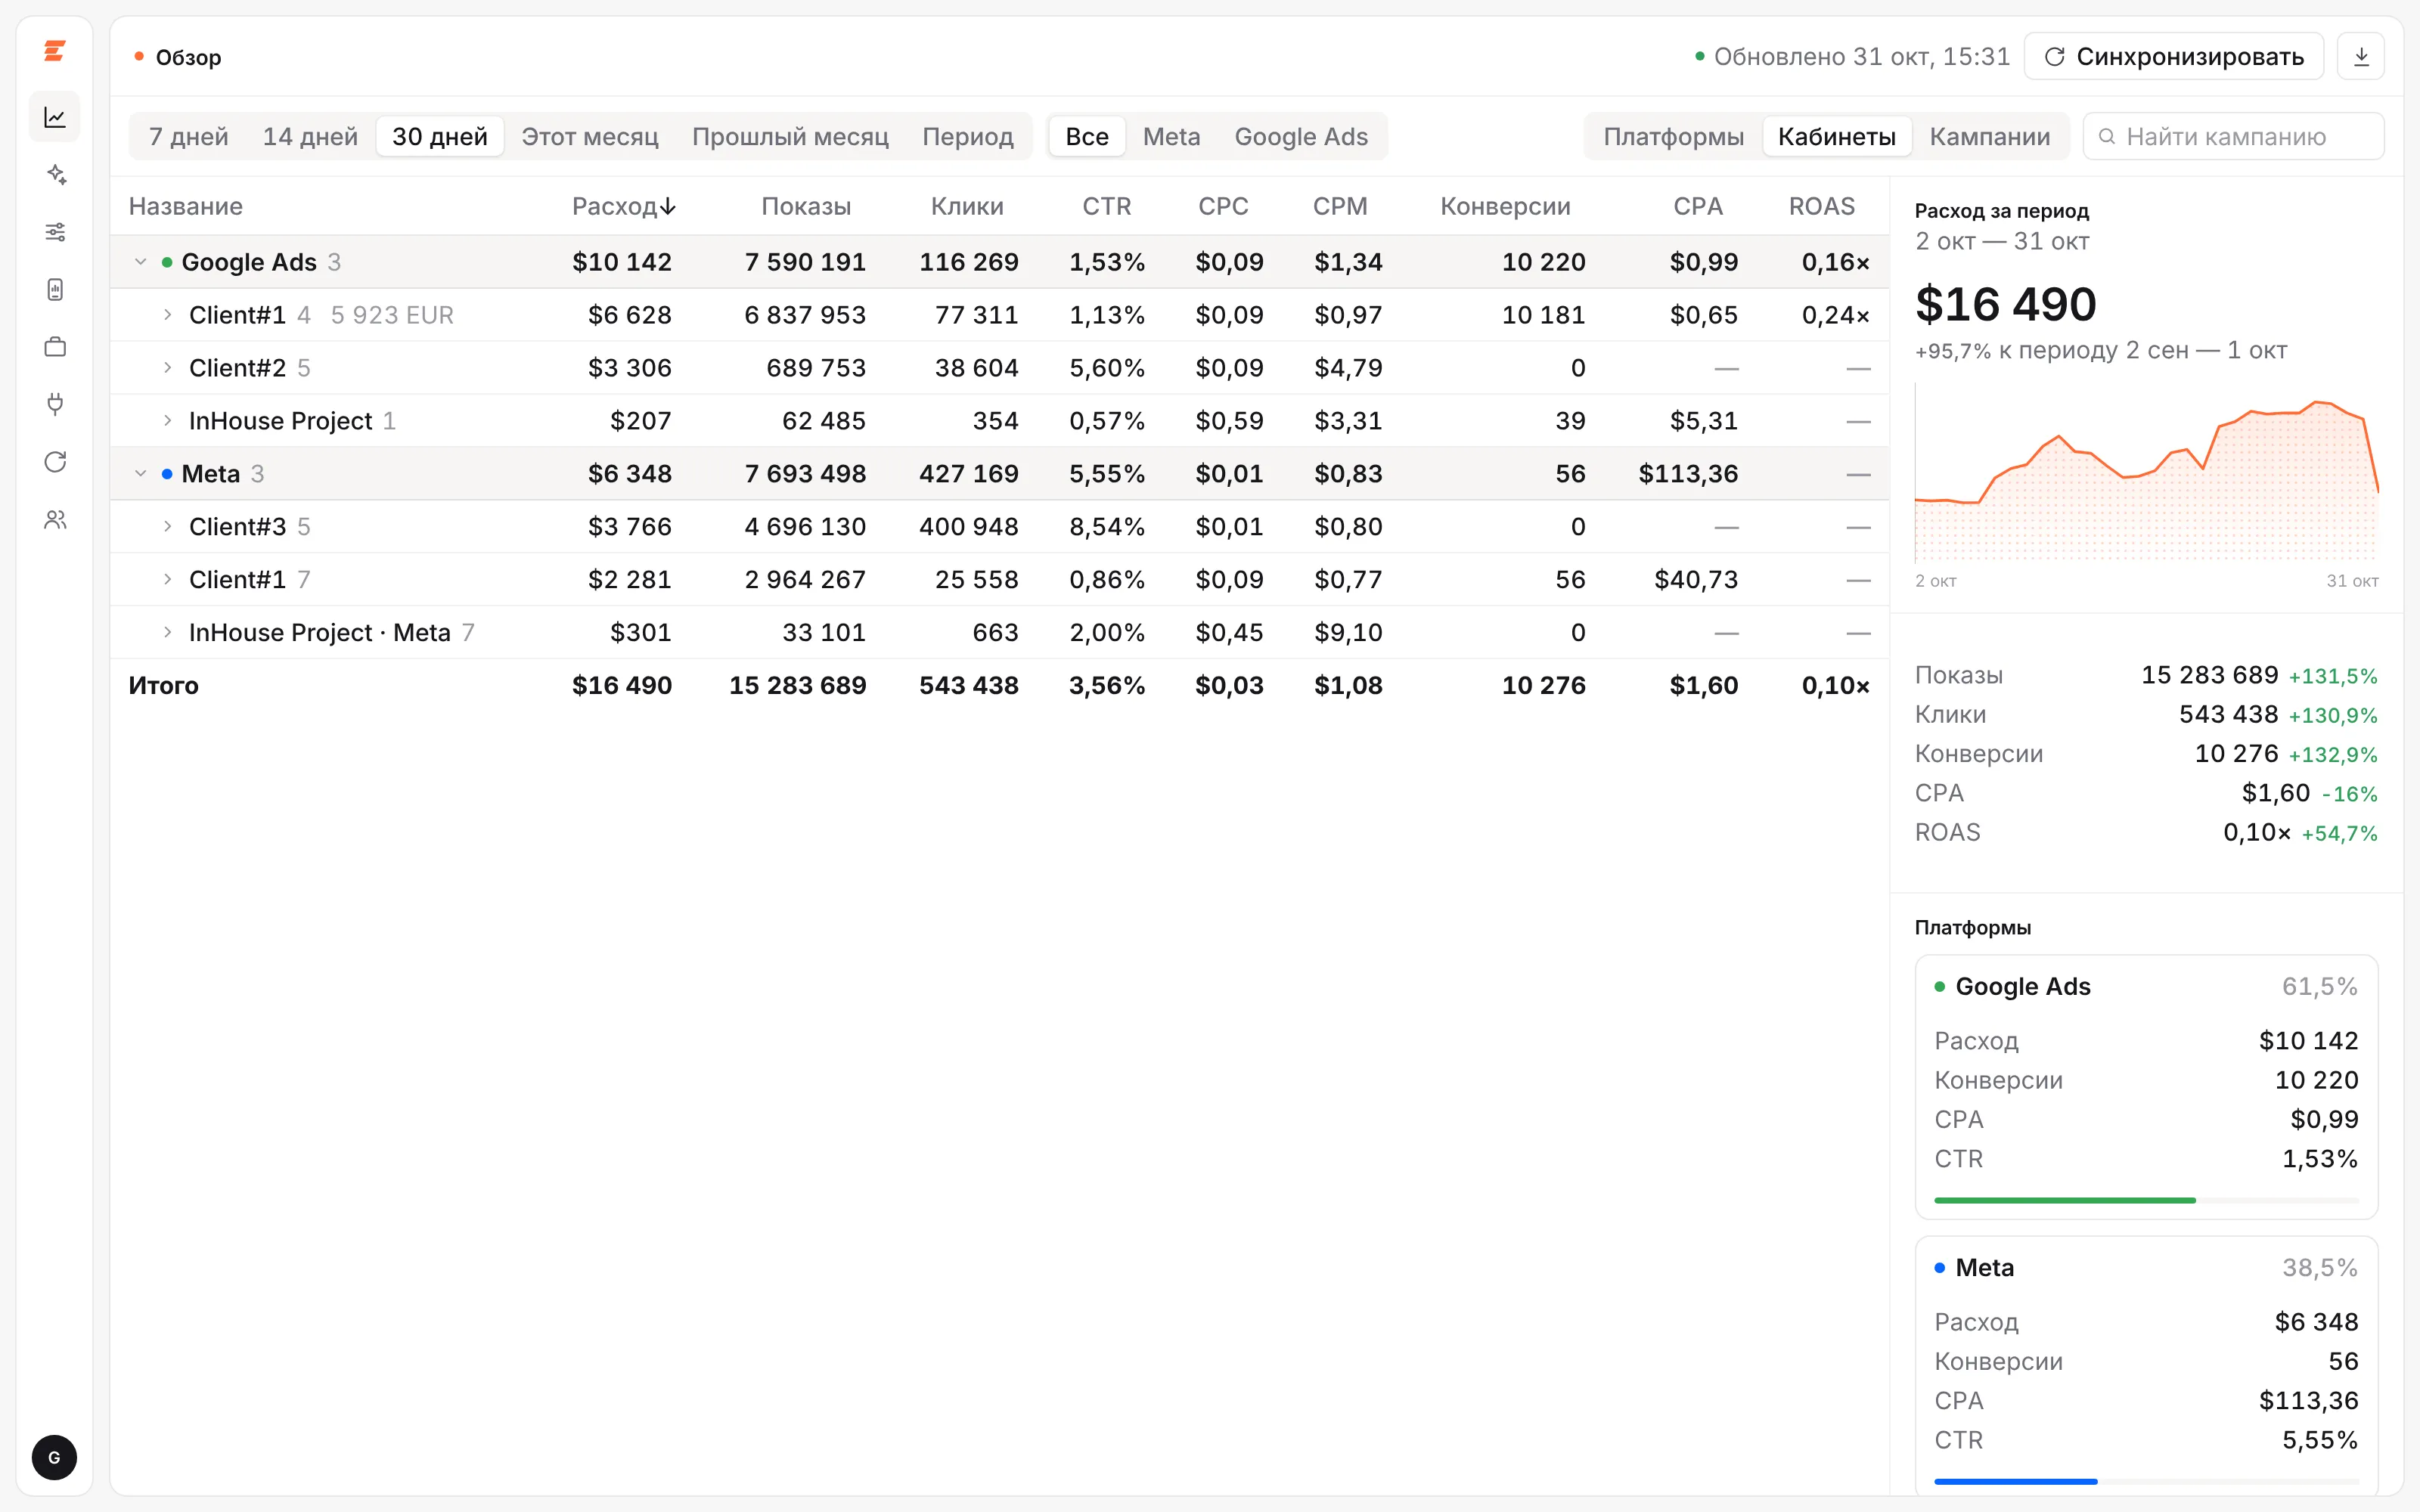Click the orange app logo in the sidebar
This screenshot has width=2420, height=1512.
click(x=55, y=51)
